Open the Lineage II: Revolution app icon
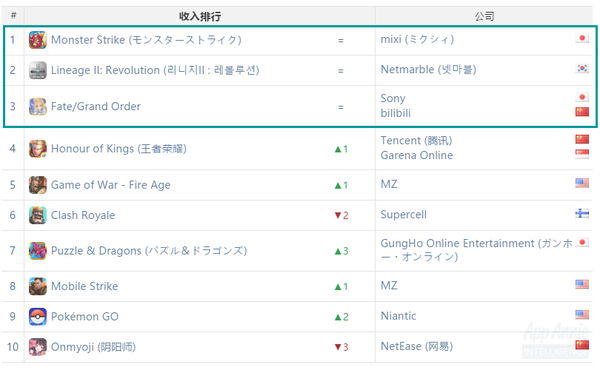 pos(38,70)
